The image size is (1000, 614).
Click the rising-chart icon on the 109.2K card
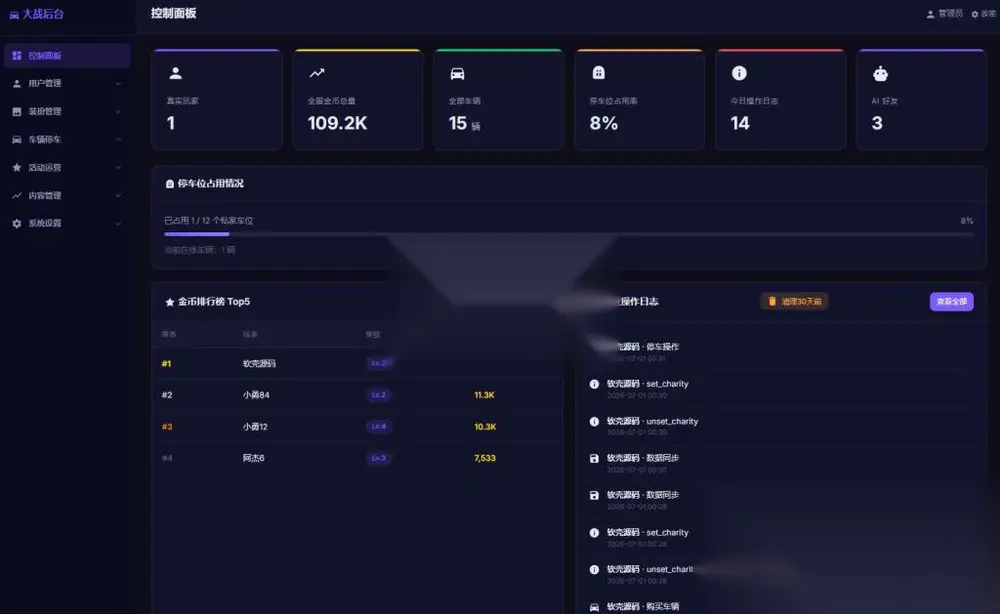[x=317, y=73]
